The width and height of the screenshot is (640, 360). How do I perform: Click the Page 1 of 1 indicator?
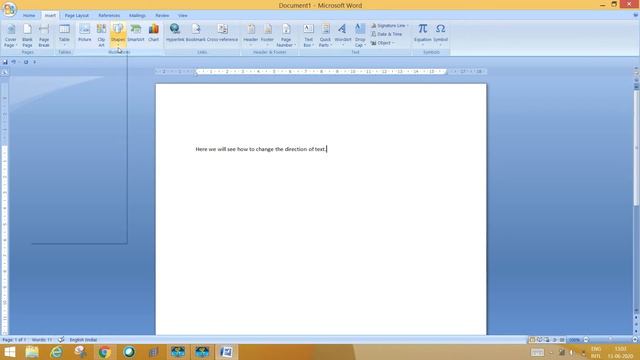tap(14, 340)
